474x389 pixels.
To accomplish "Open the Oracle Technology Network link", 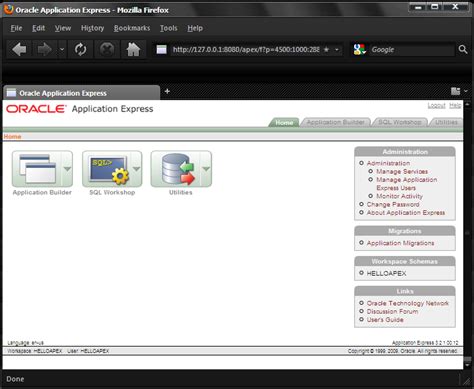I will pyautogui.click(x=408, y=303).
